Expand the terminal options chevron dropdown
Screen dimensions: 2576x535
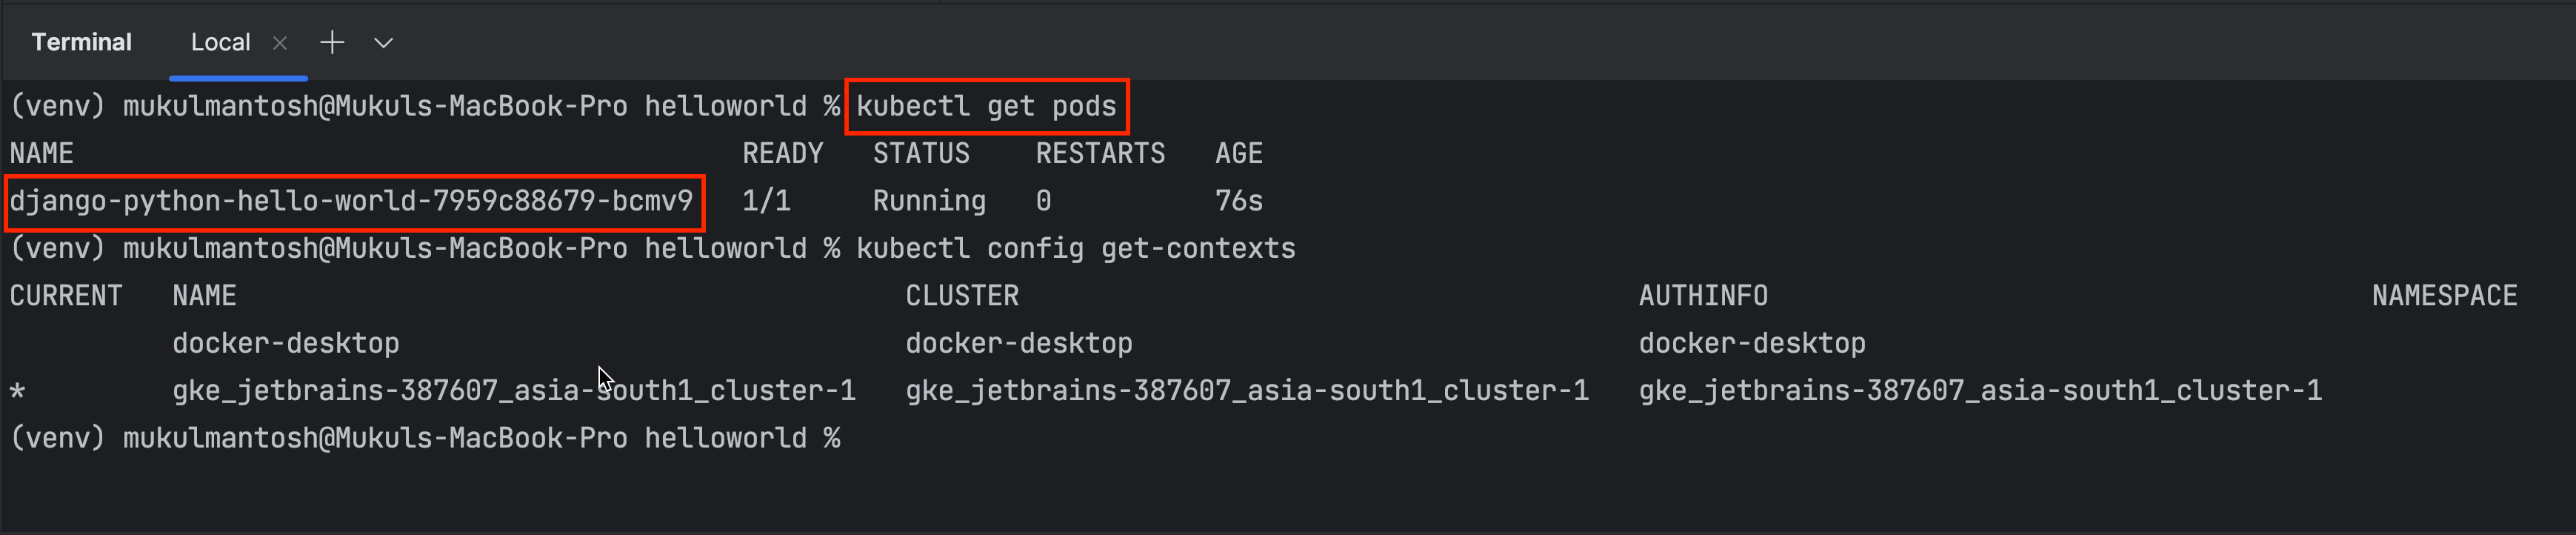383,43
